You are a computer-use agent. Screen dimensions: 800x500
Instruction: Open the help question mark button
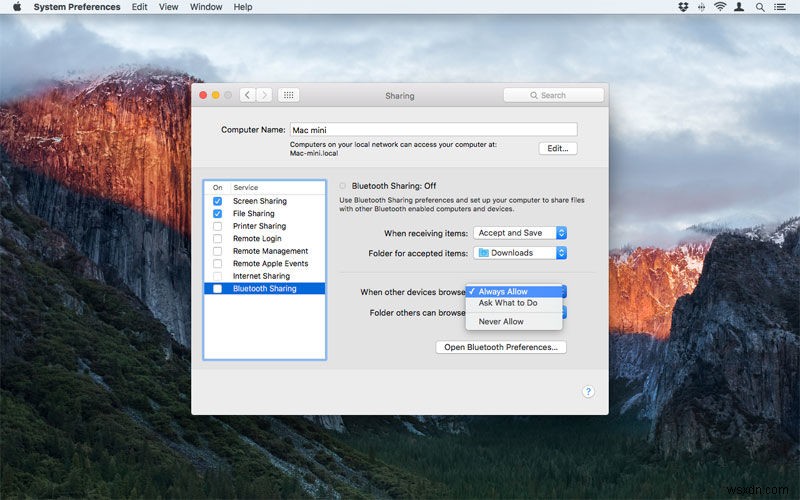pos(588,391)
